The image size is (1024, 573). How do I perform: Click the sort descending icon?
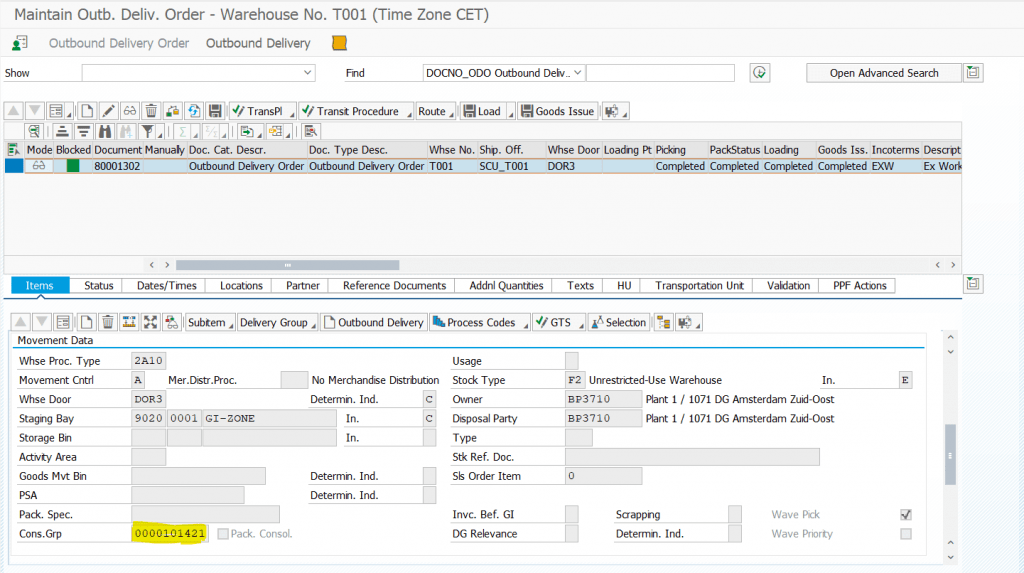tap(84, 131)
